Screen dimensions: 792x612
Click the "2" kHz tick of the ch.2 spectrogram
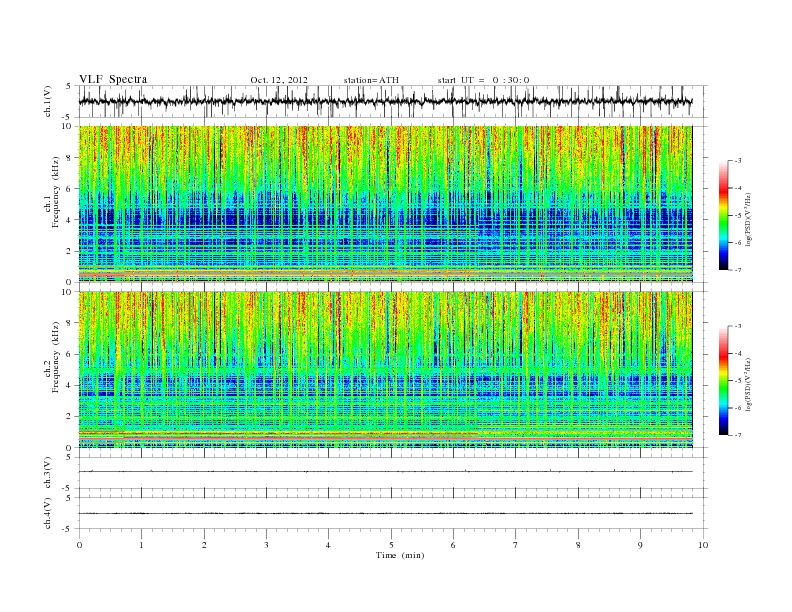(70, 417)
